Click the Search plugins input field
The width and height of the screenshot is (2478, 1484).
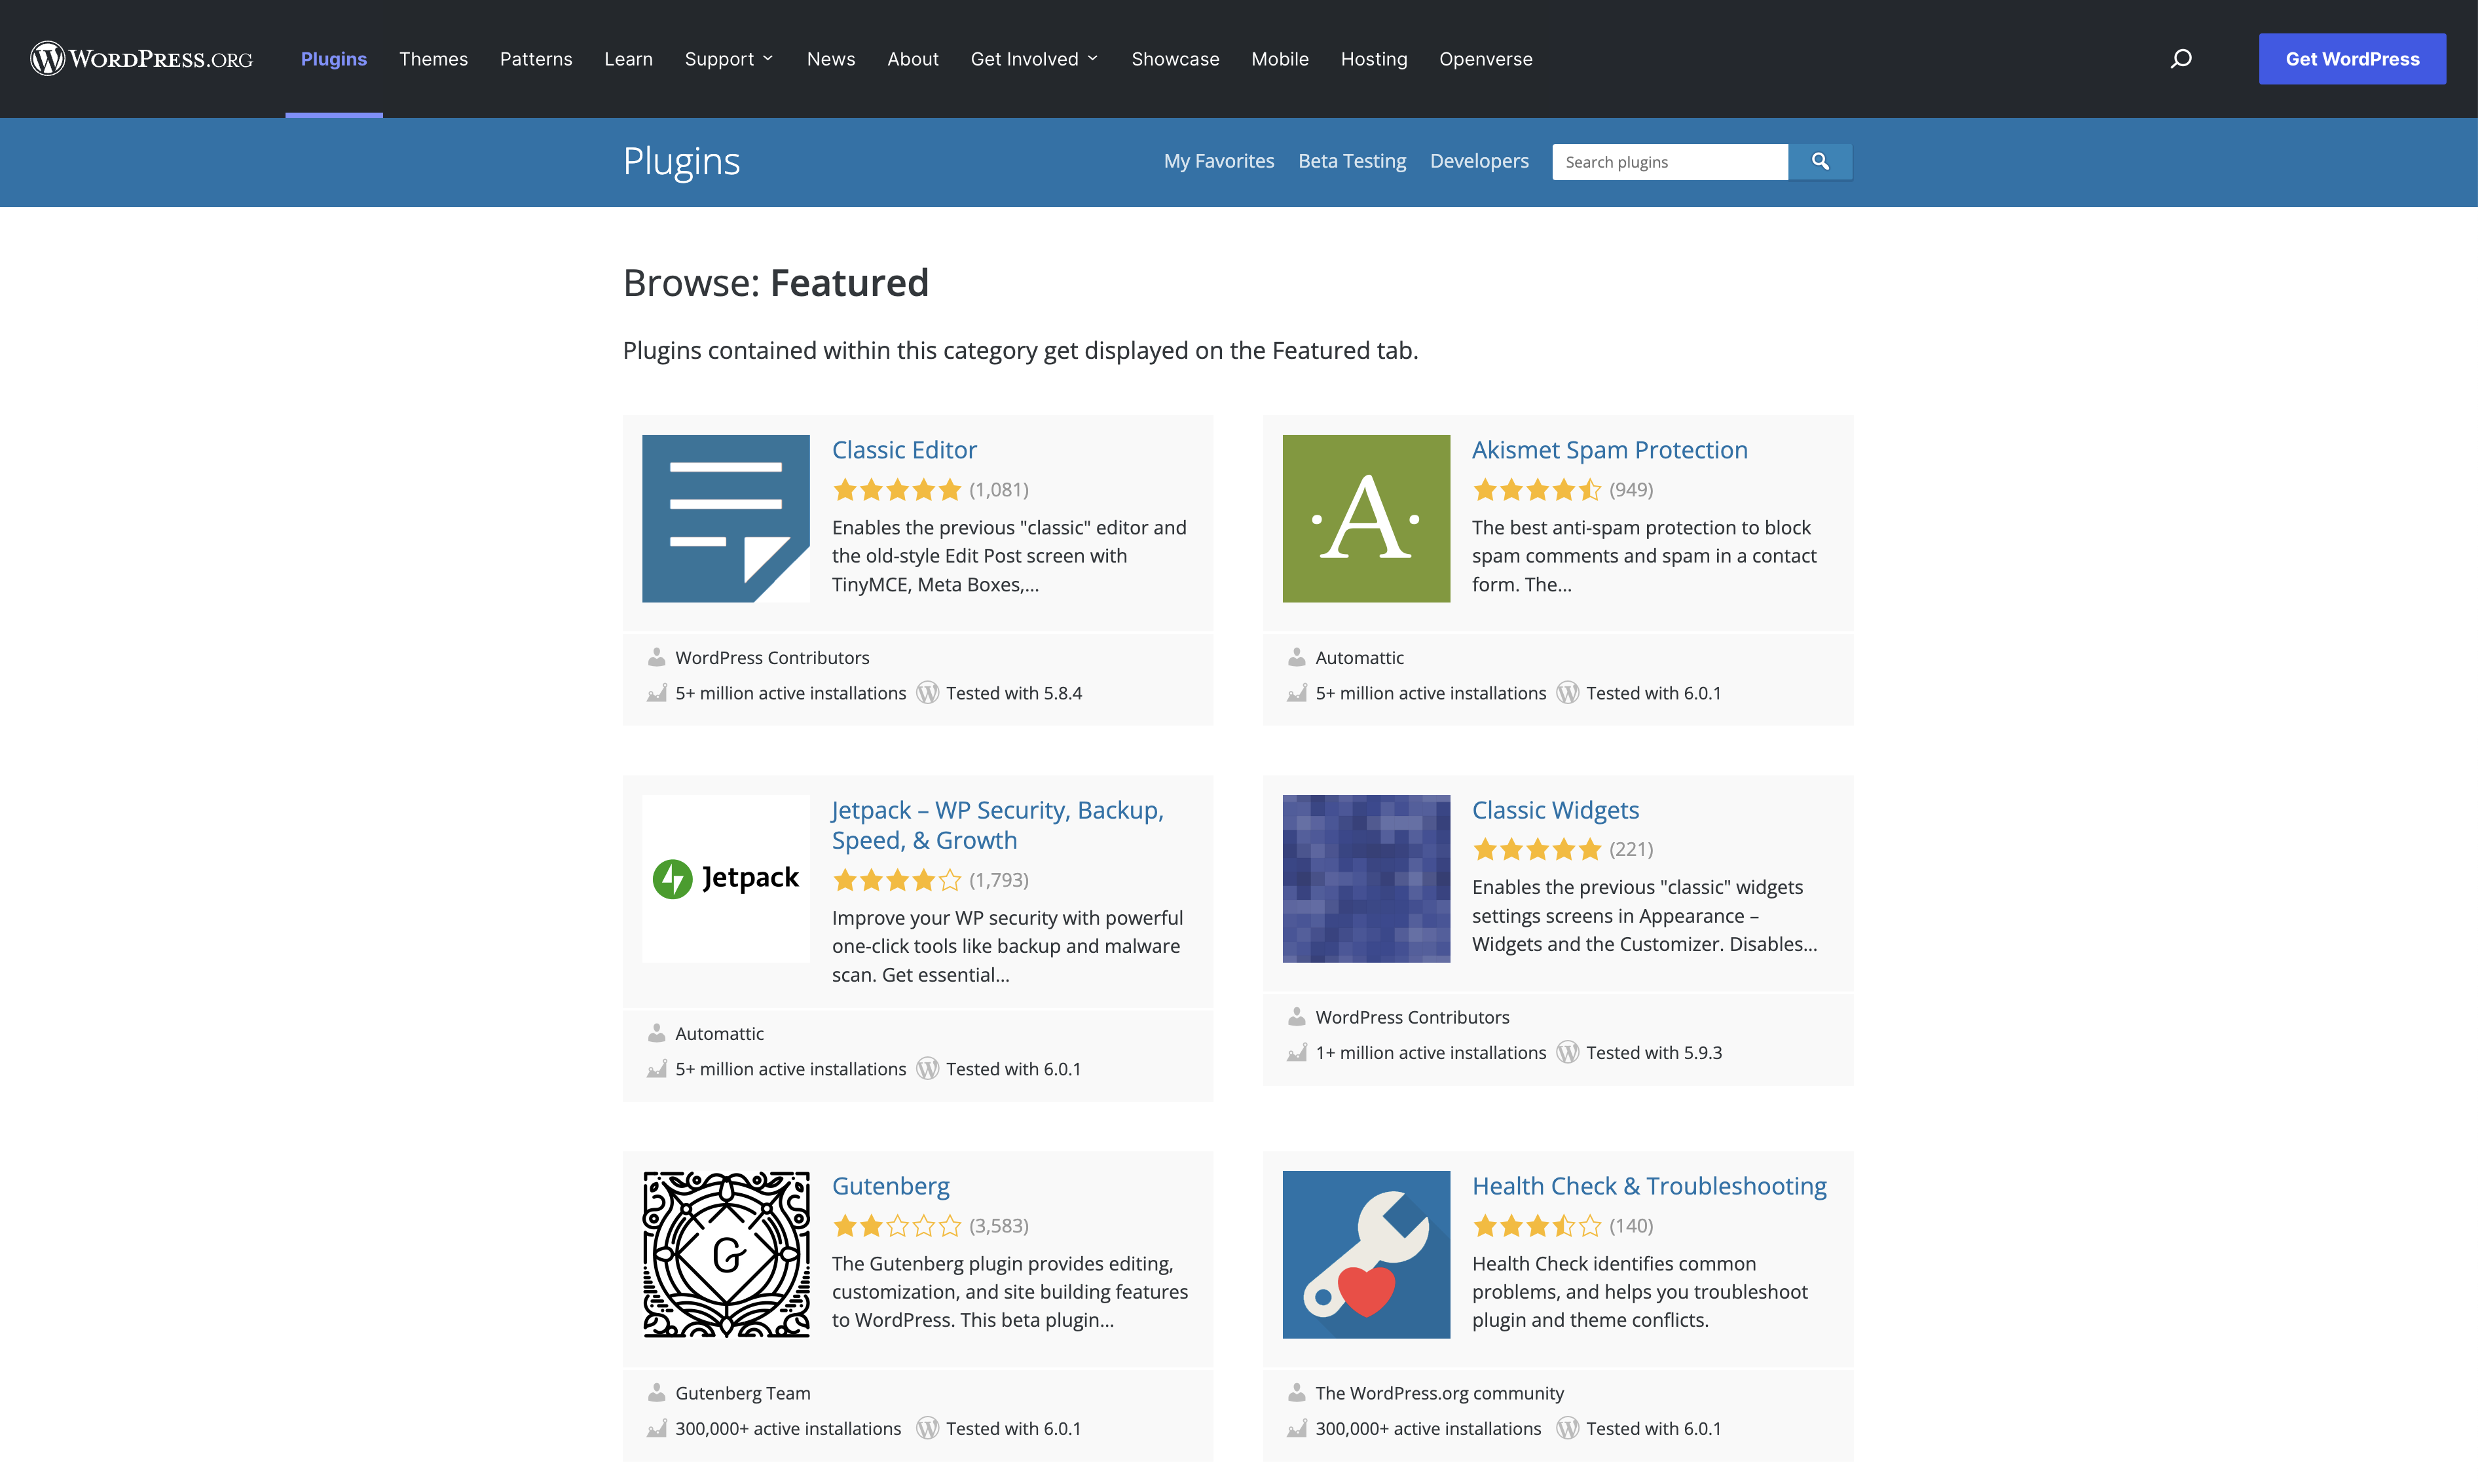pos(1669,162)
